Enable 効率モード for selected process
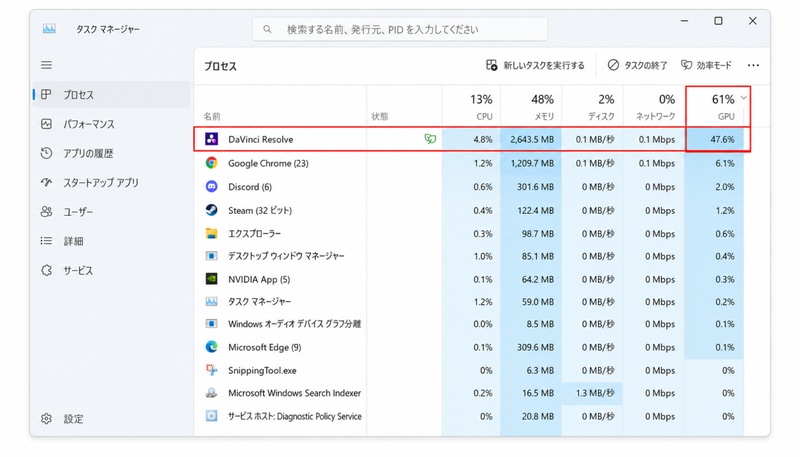 pyautogui.click(x=706, y=65)
